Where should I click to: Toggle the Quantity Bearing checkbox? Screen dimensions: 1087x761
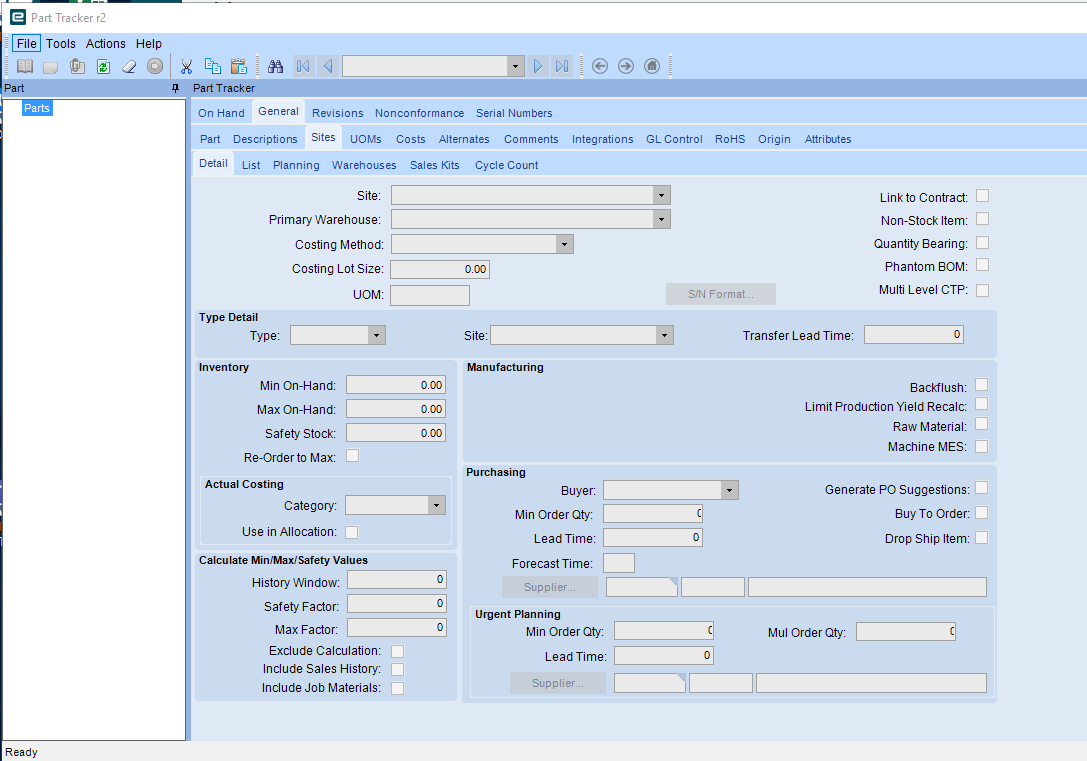[x=982, y=243]
